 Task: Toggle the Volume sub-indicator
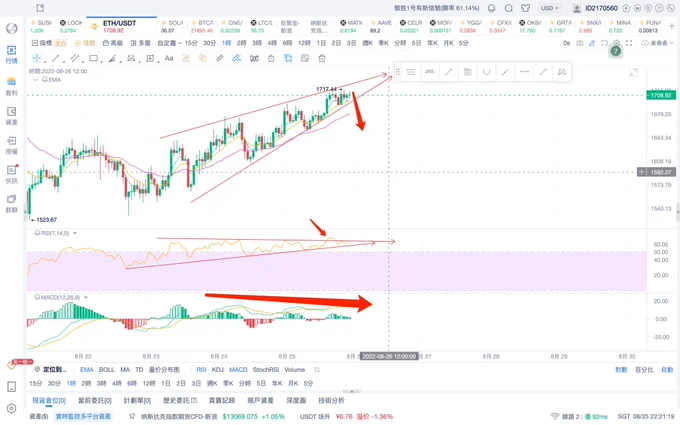click(x=294, y=369)
